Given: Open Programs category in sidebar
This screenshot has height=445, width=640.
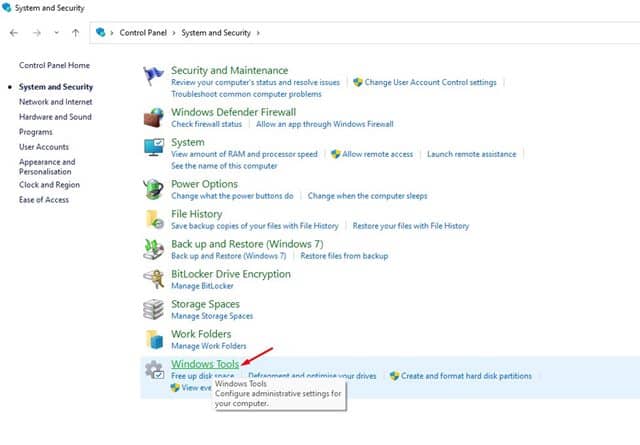Looking at the screenshot, I should 36,132.
